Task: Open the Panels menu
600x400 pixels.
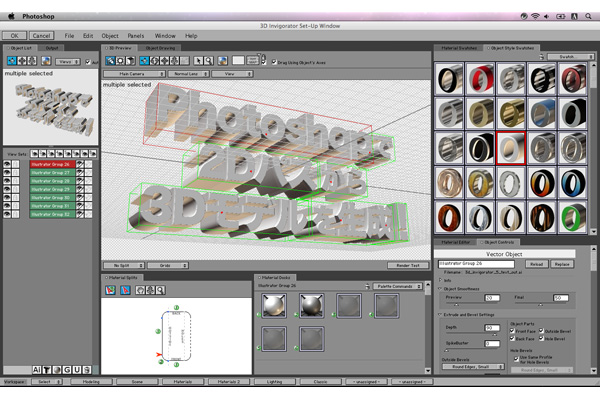Action: click(135, 35)
